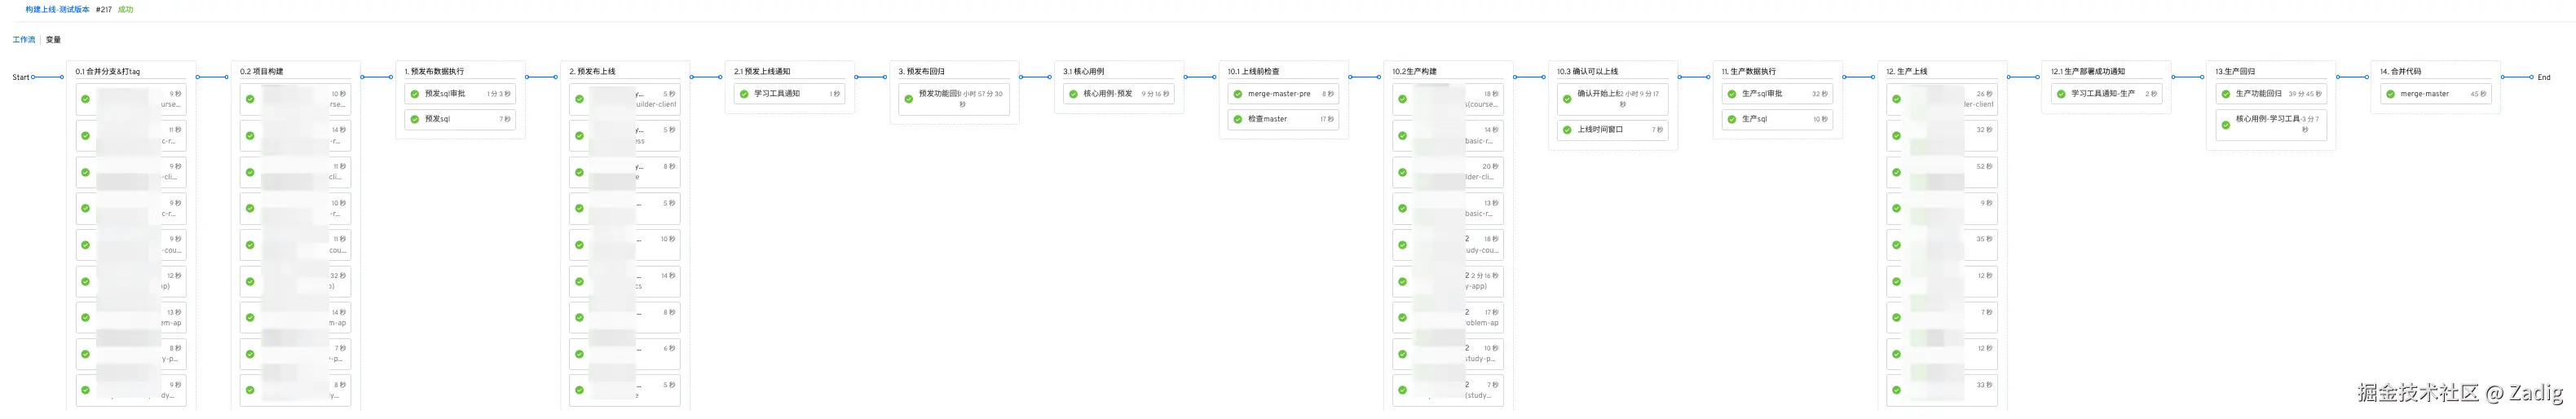Select the 0.1 合并分支&打tag stage title

108,72
